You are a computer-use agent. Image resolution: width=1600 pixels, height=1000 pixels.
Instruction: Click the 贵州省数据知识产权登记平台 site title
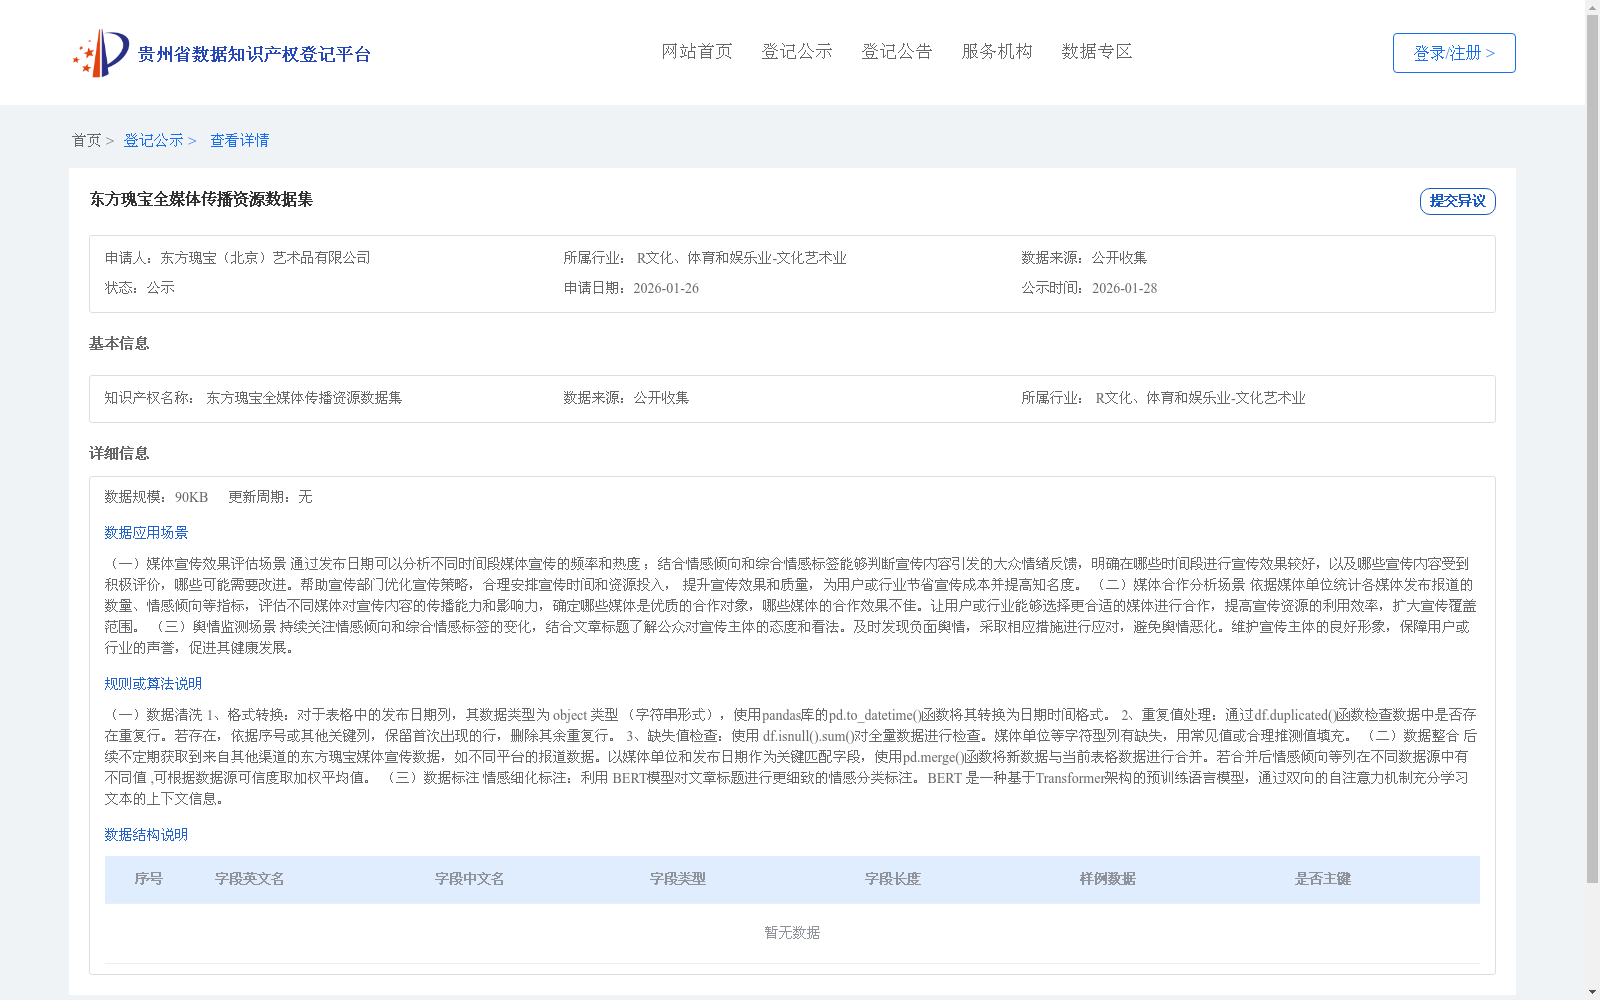[x=254, y=54]
